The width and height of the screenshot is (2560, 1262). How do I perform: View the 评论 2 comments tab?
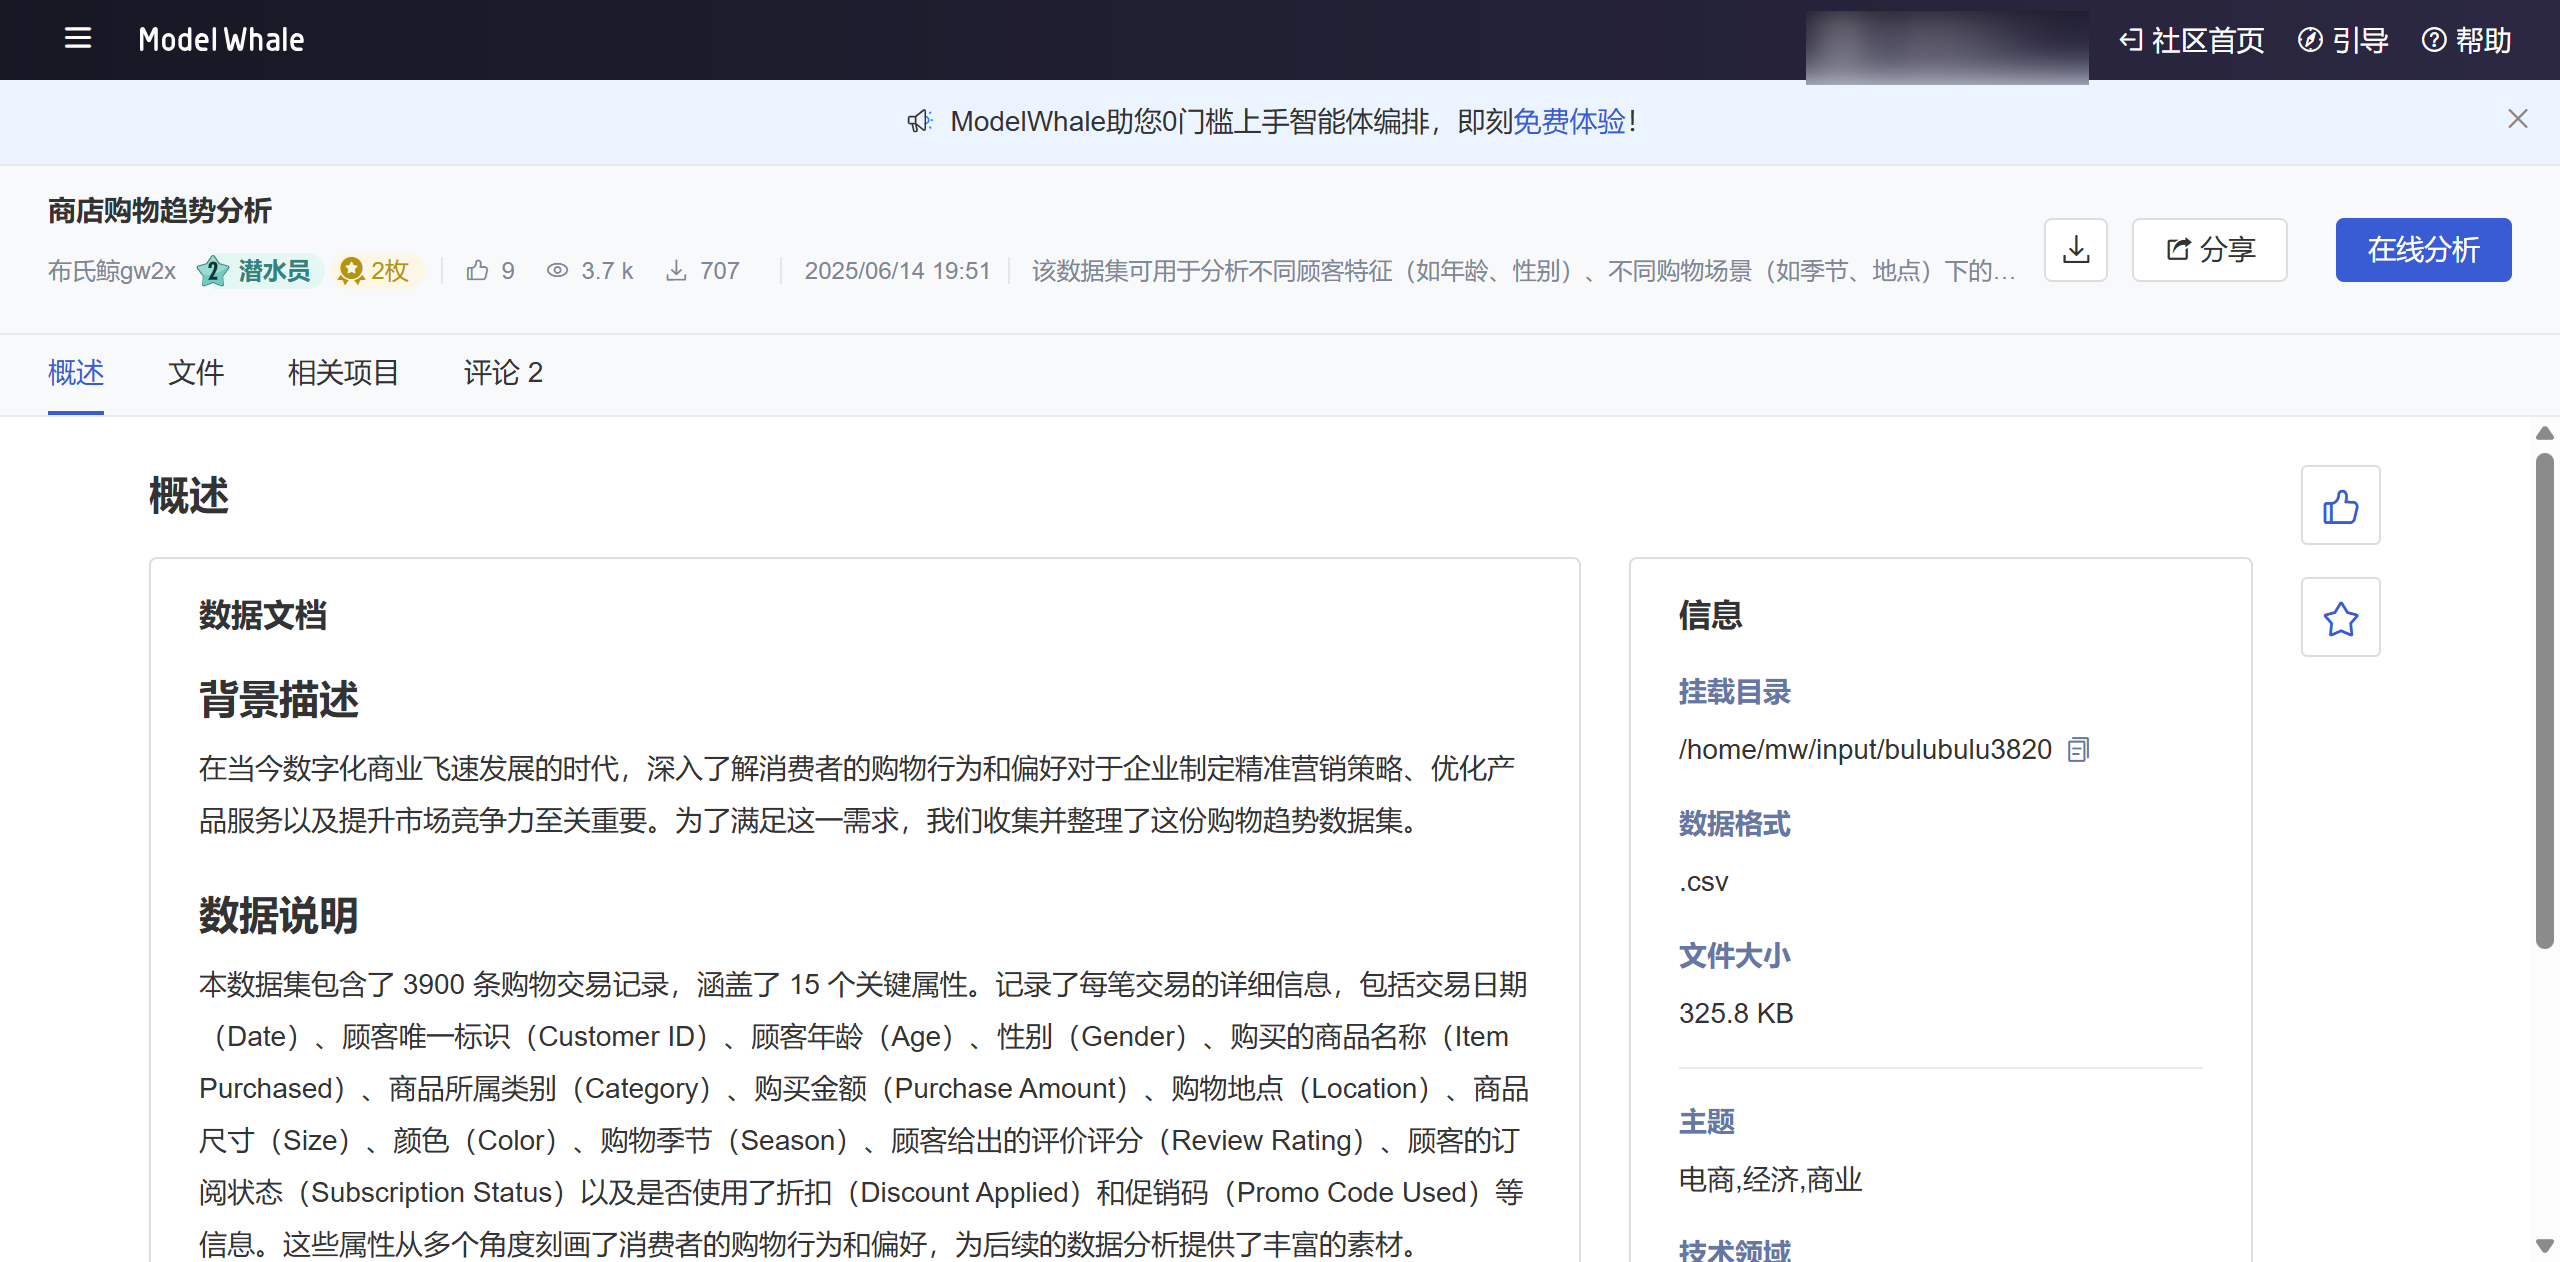pos(503,373)
